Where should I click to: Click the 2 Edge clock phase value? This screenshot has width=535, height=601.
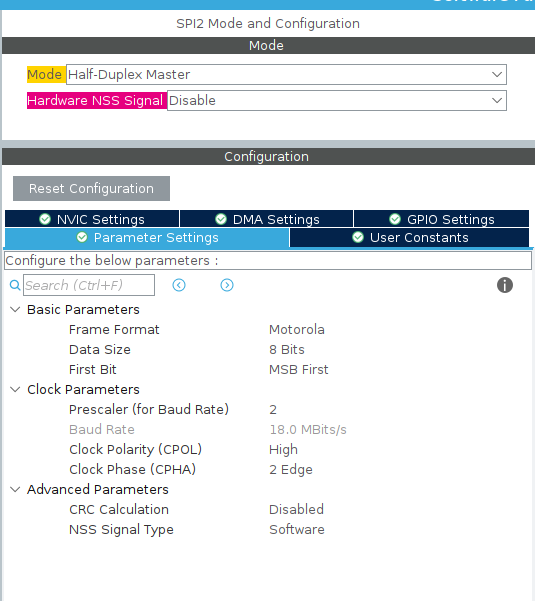coord(290,470)
